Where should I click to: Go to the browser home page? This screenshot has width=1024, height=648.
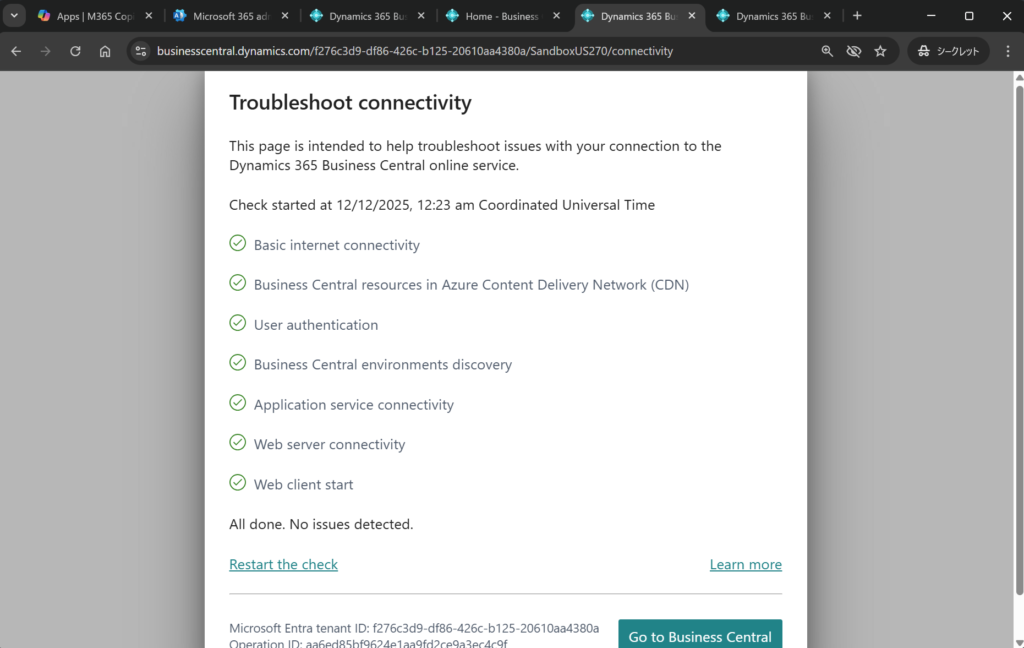[x=105, y=51]
